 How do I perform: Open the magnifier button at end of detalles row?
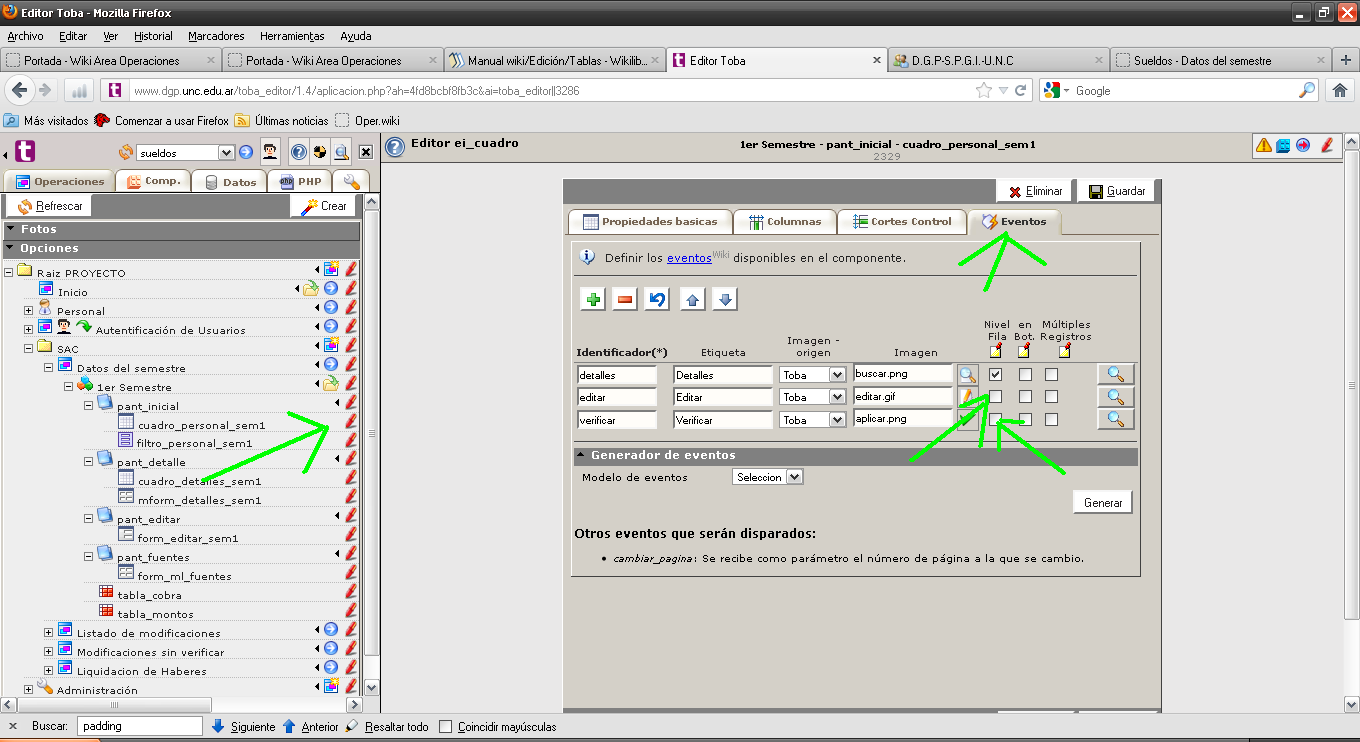click(1115, 374)
